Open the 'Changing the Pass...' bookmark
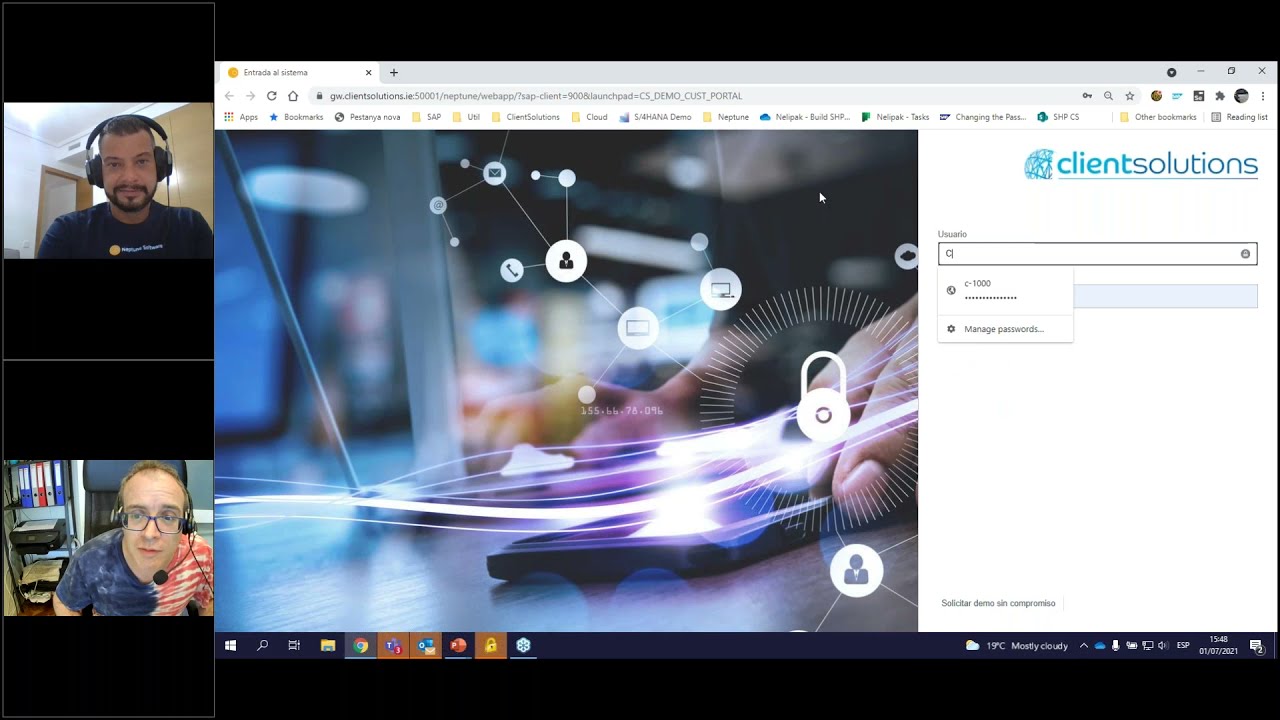 pos(983,117)
